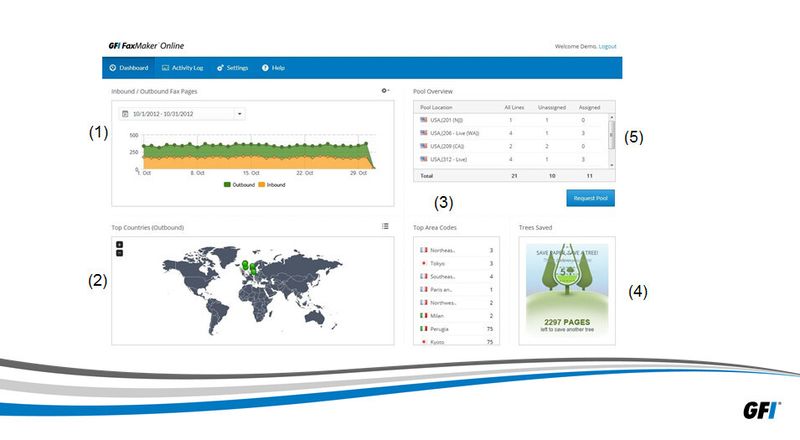Select the Paris area code row
The height and width of the screenshot is (440, 800).
[457, 290]
